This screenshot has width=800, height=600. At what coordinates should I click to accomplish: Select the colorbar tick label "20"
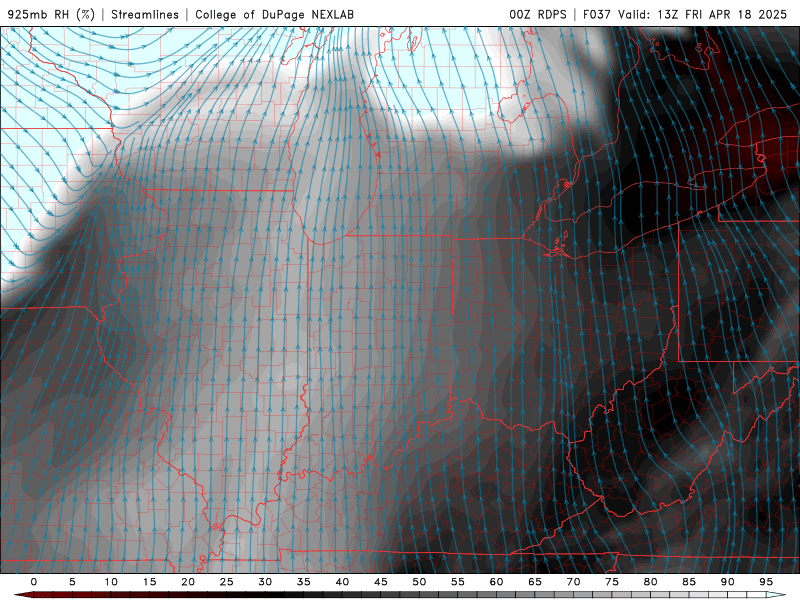tap(188, 582)
